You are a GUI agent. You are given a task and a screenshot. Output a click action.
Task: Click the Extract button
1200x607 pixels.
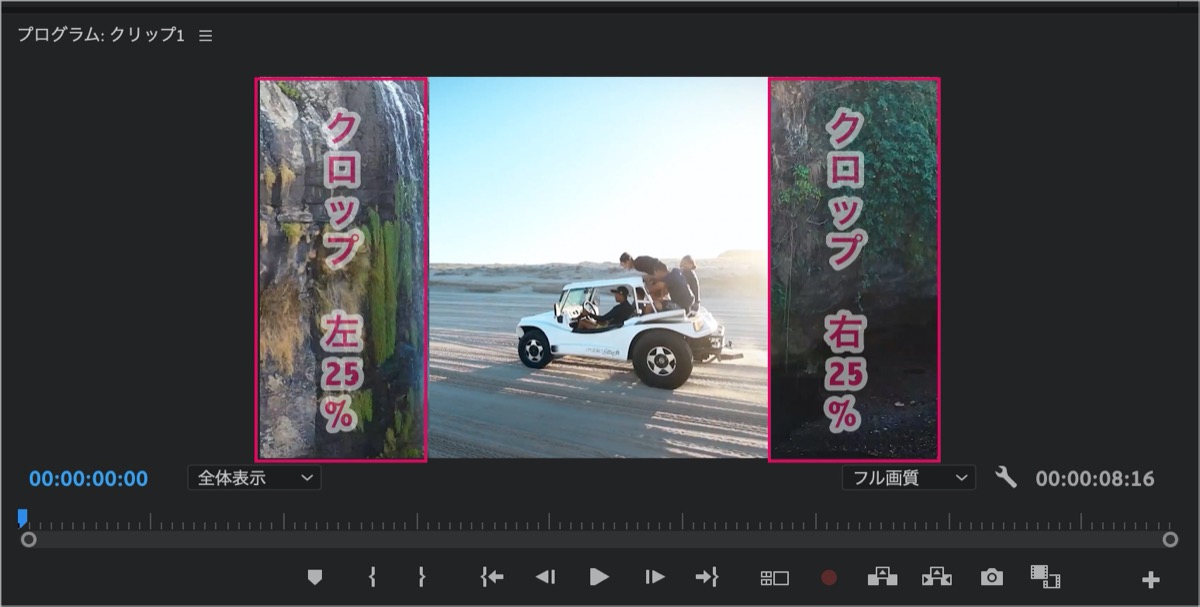pyautogui.click(x=937, y=577)
